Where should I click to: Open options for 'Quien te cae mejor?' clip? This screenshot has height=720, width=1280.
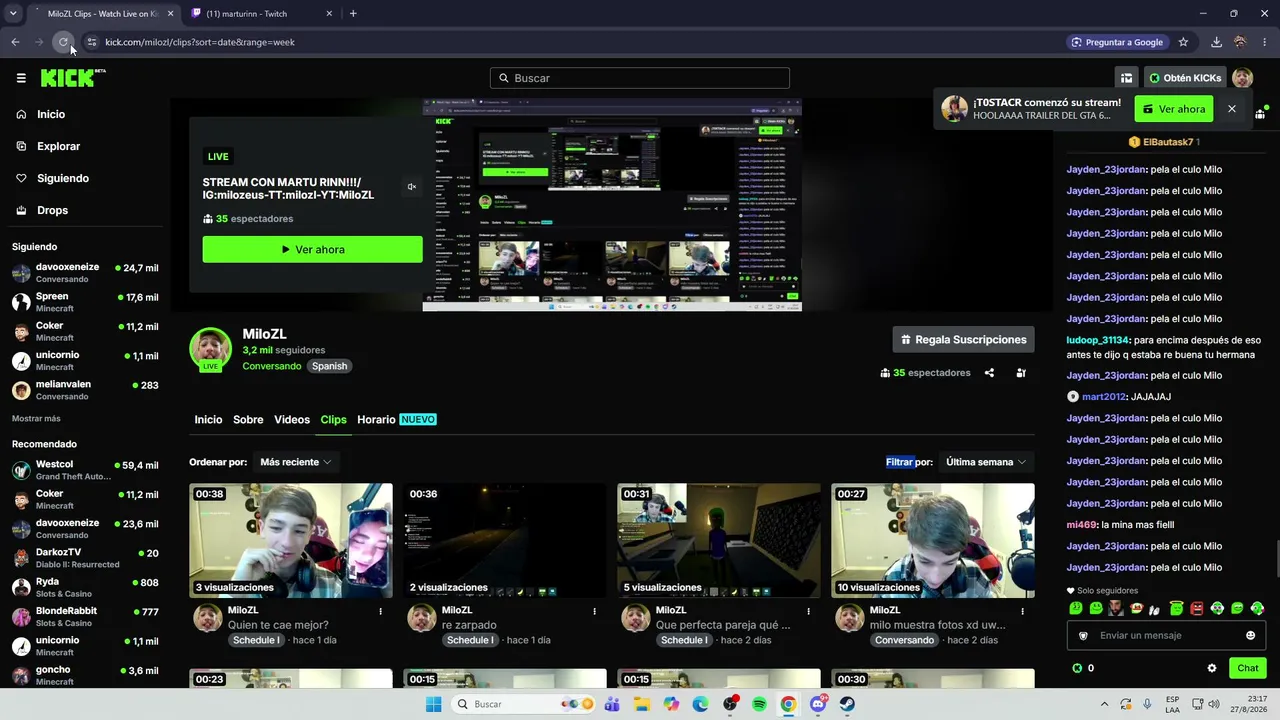click(380, 611)
